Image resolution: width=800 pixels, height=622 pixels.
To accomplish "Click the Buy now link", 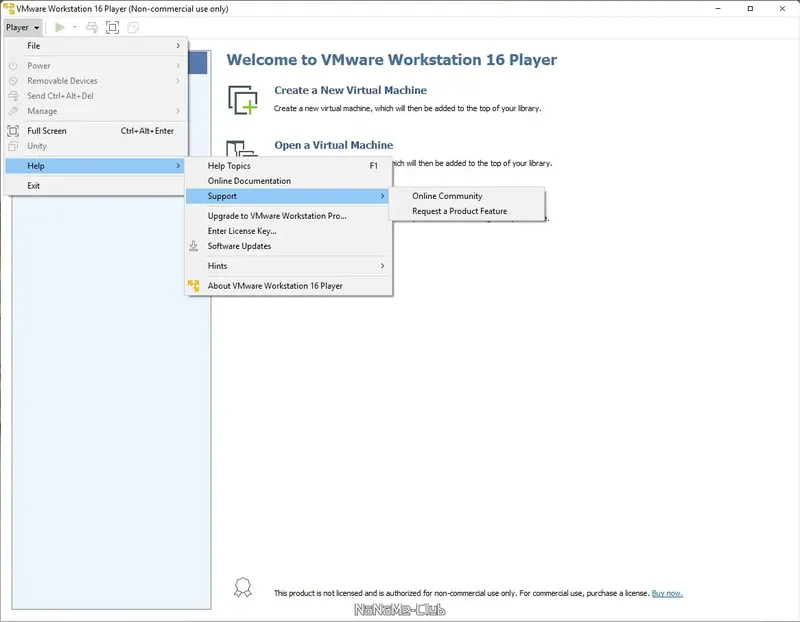I will tap(667, 593).
